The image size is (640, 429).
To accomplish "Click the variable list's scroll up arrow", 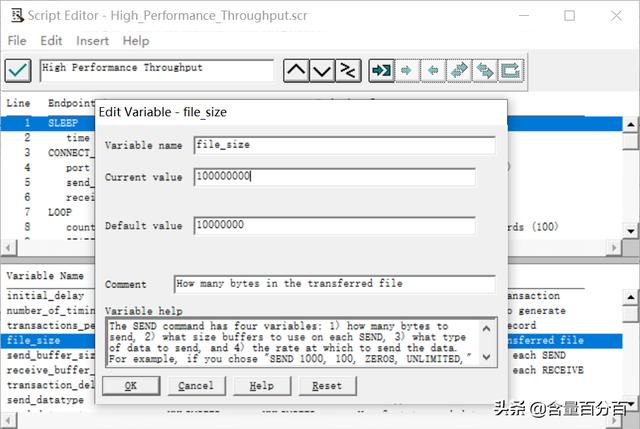I will (x=631, y=297).
